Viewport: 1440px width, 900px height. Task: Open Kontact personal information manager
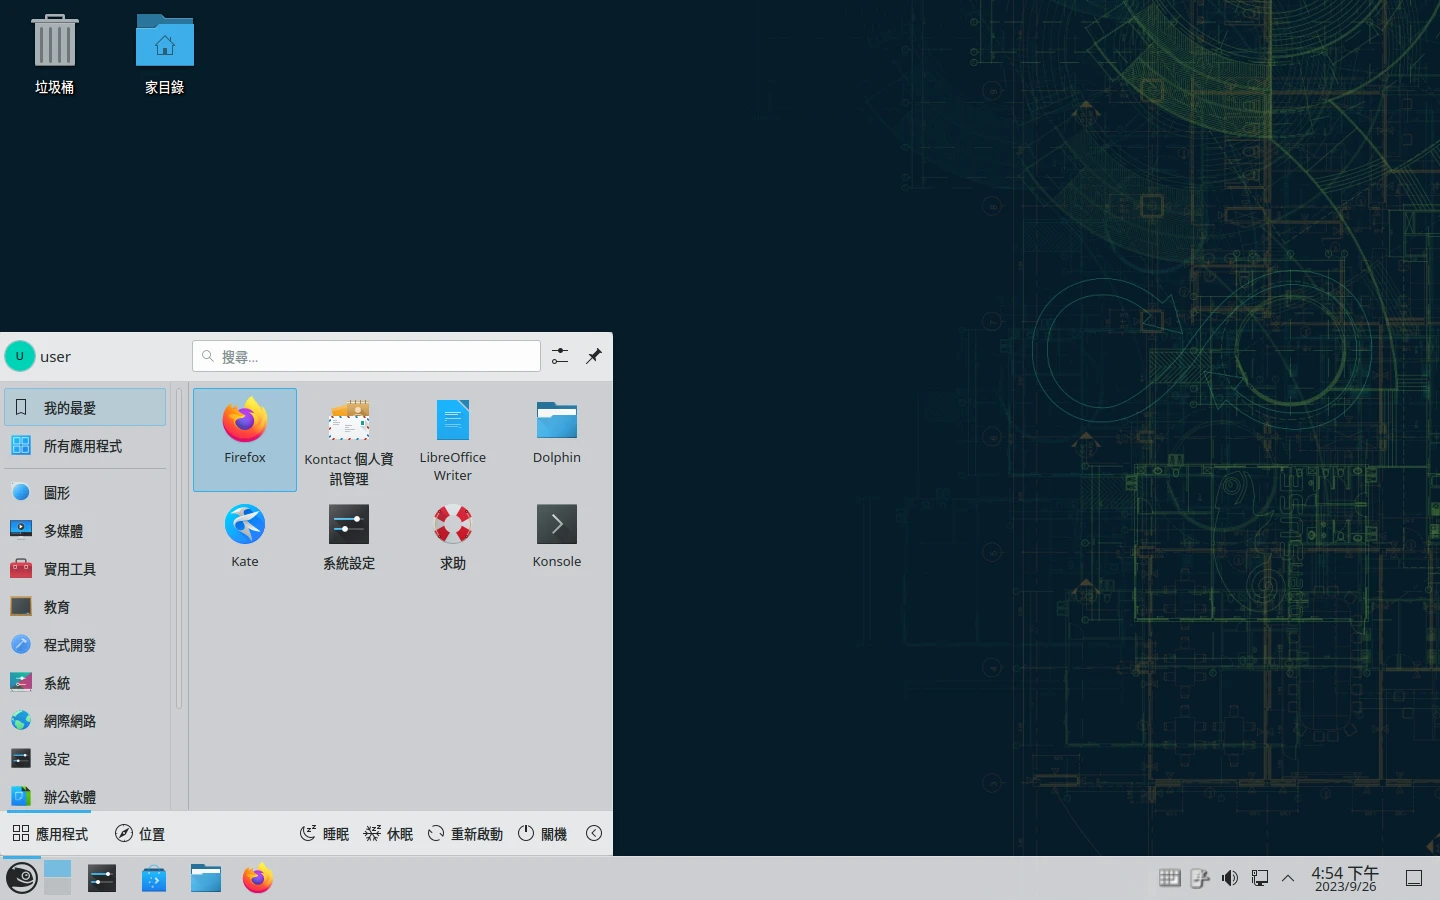(349, 440)
